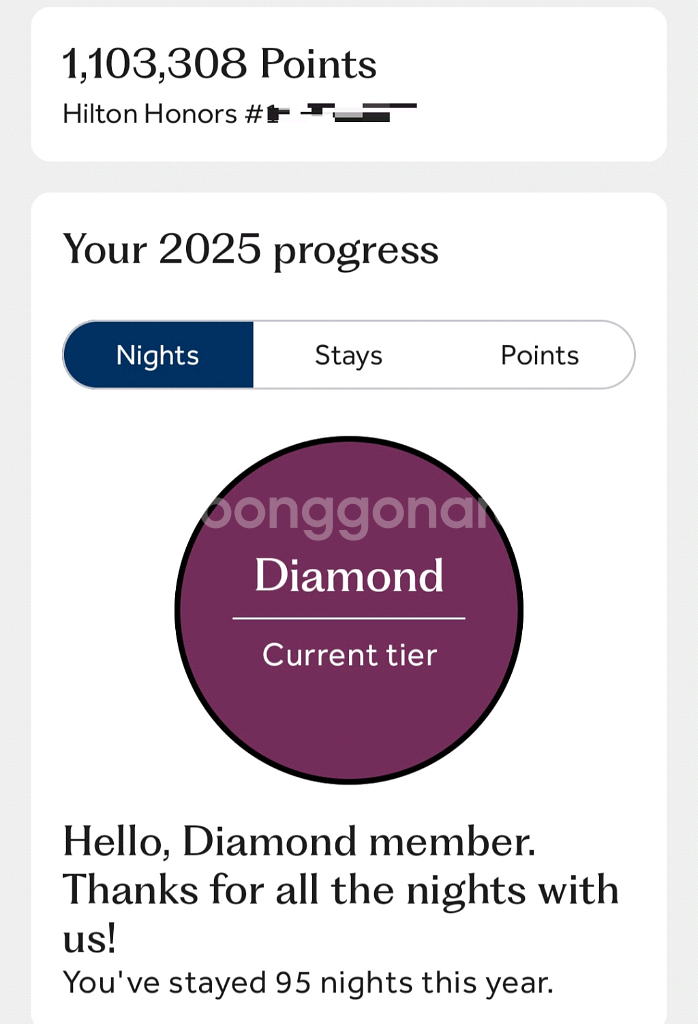
Task: Tap the divider line under Diamond
Action: pos(349,619)
